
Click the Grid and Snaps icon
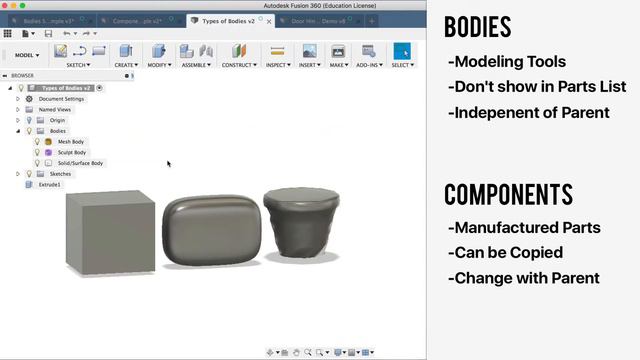tap(351, 352)
